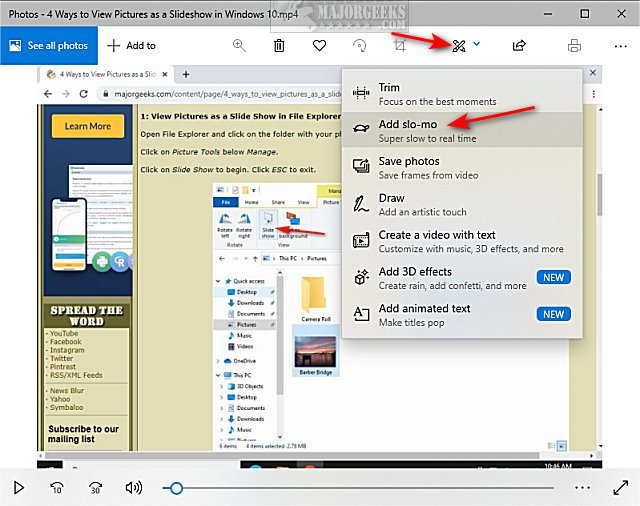Select the Draw menu option
The image size is (640, 506).
(462, 204)
